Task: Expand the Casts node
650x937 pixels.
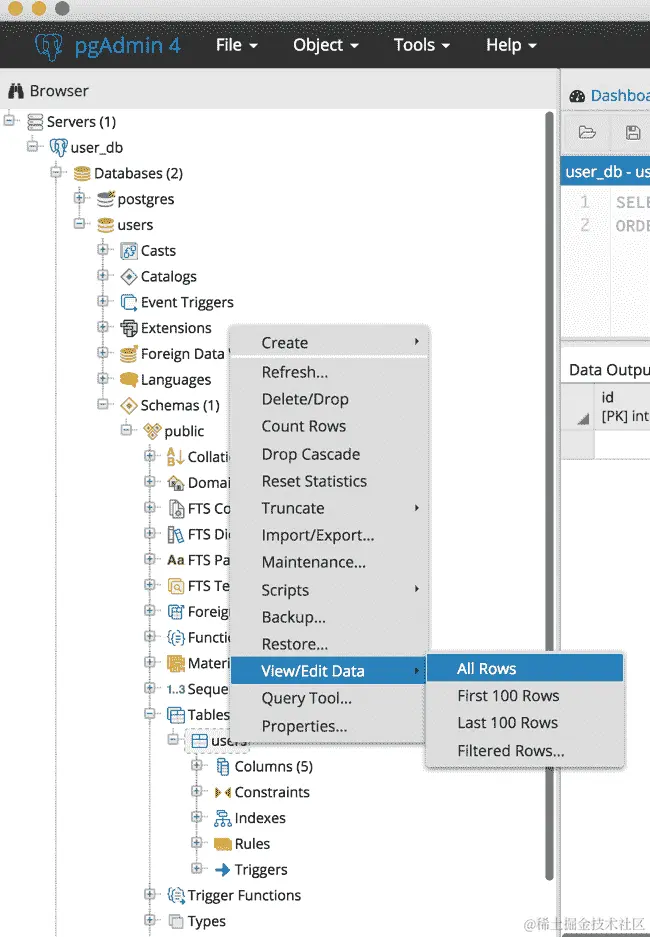Action: 103,249
